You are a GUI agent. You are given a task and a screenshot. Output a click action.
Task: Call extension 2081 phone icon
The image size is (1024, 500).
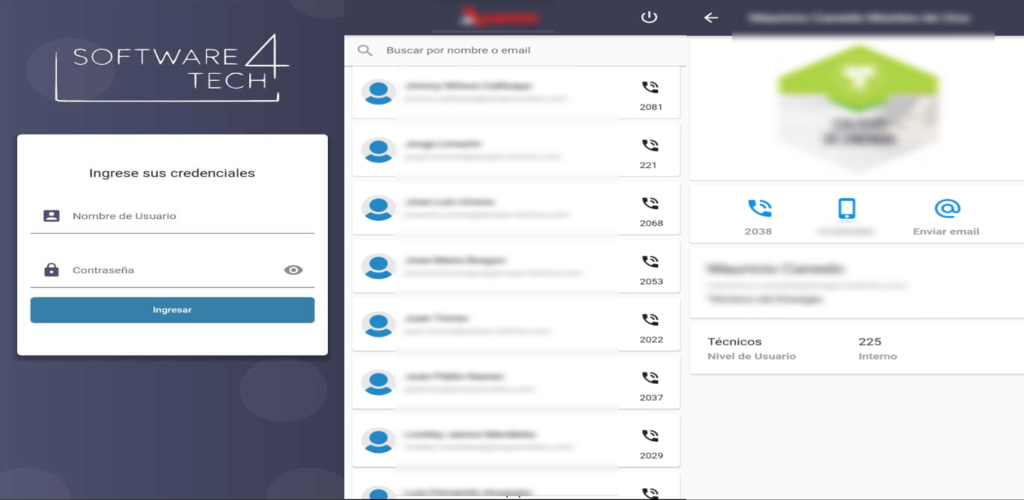(650, 87)
